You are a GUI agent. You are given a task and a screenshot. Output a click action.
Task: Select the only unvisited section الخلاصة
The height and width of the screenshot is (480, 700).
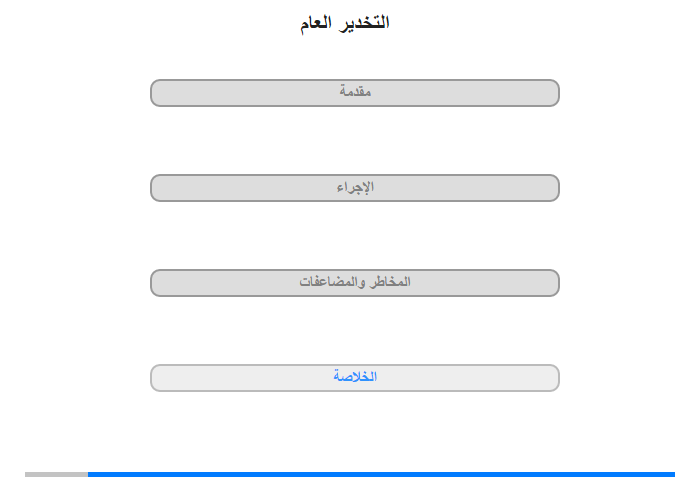(354, 378)
